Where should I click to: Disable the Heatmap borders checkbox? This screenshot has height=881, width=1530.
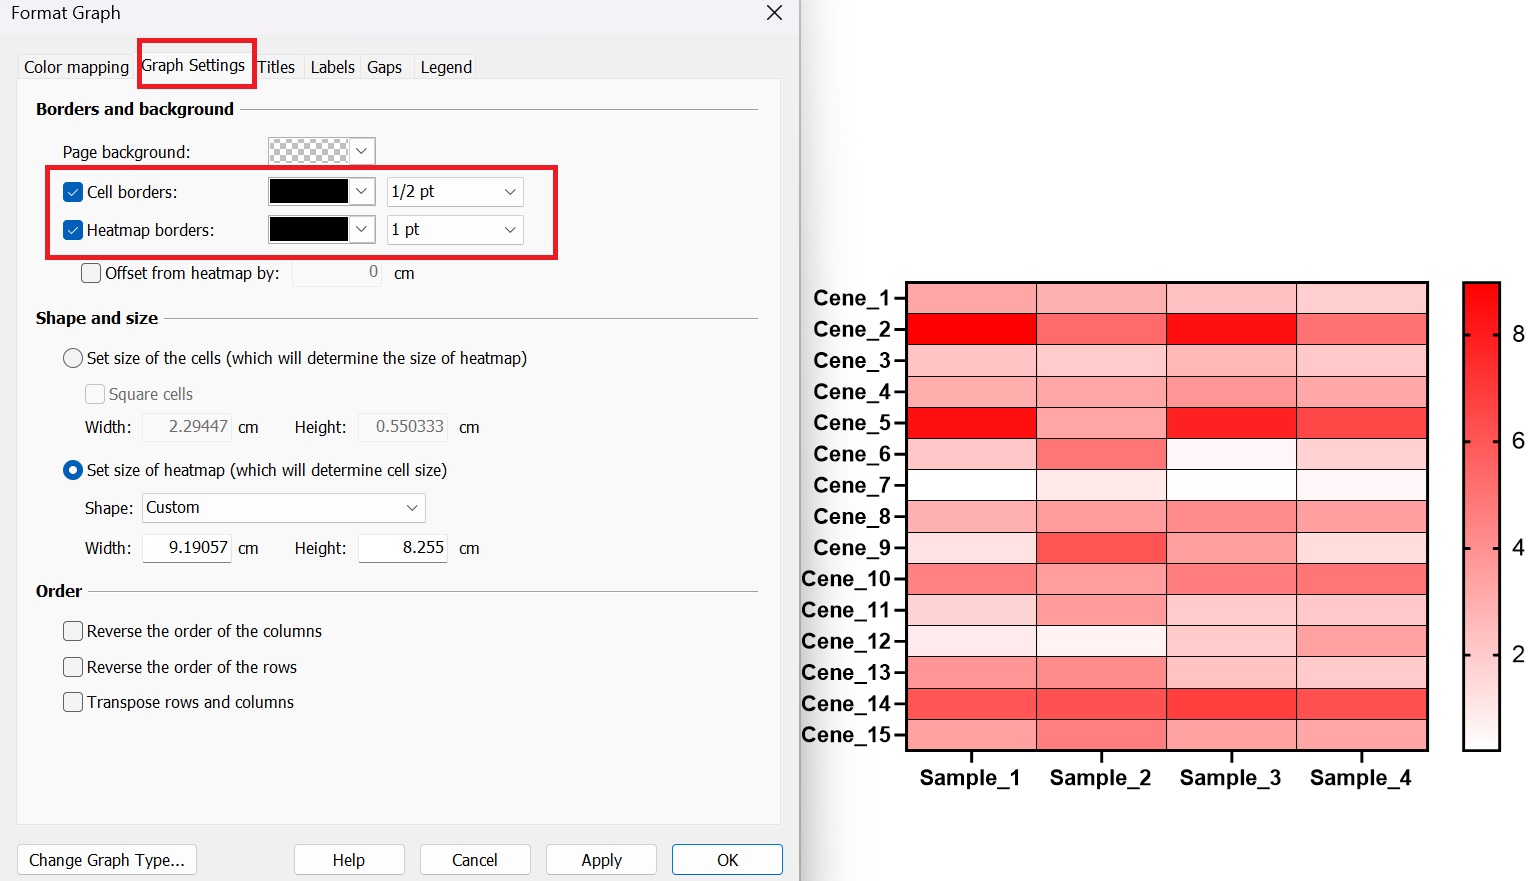coord(73,230)
